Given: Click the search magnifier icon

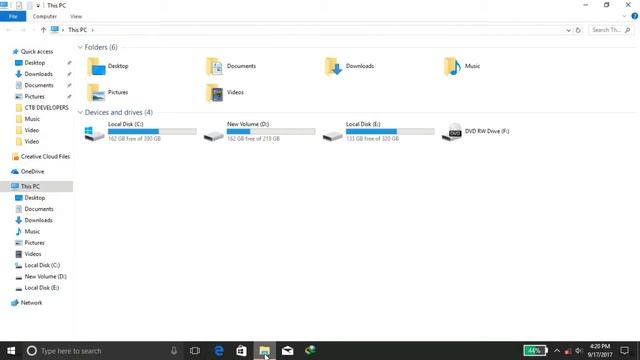Looking at the screenshot, I should pyautogui.click(x=628, y=30).
